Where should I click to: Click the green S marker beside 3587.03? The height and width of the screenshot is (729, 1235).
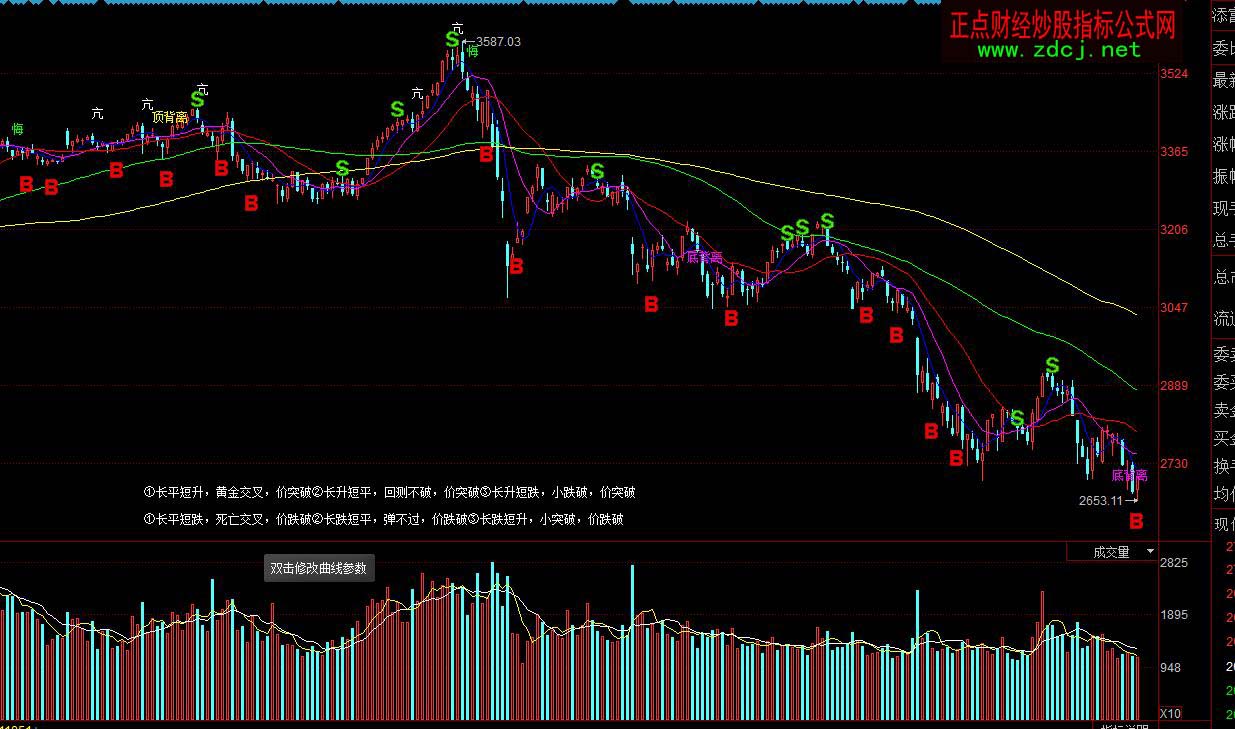click(452, 40)
